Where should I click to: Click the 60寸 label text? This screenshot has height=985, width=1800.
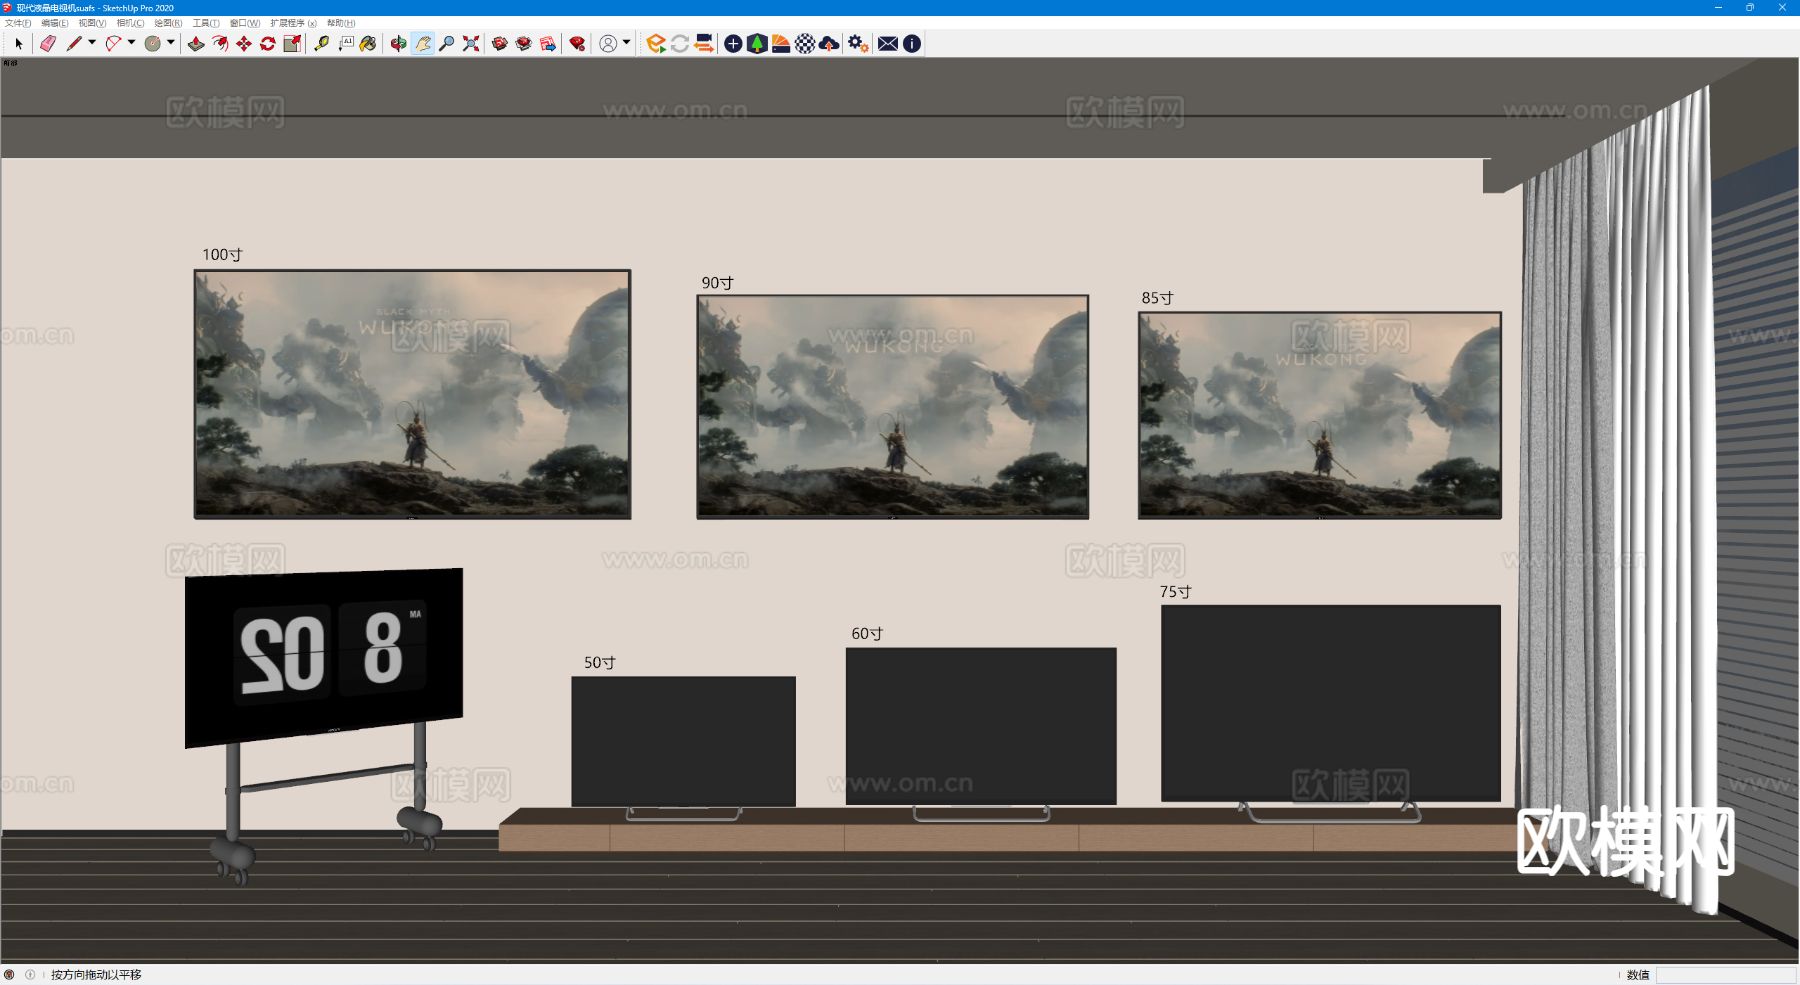click(x=867, y=634)
